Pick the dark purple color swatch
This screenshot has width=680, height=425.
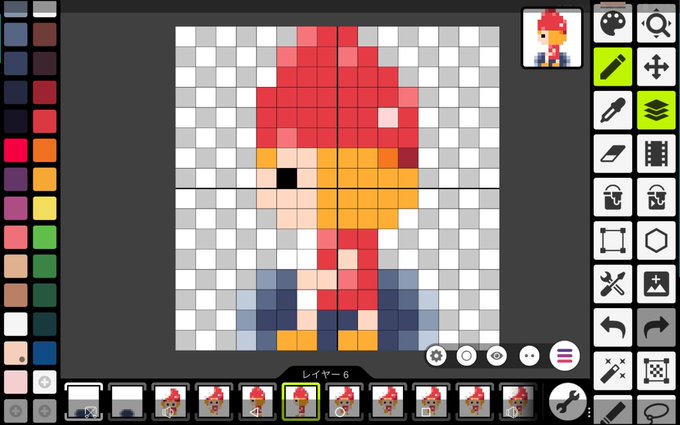click(x=16, y=180)
